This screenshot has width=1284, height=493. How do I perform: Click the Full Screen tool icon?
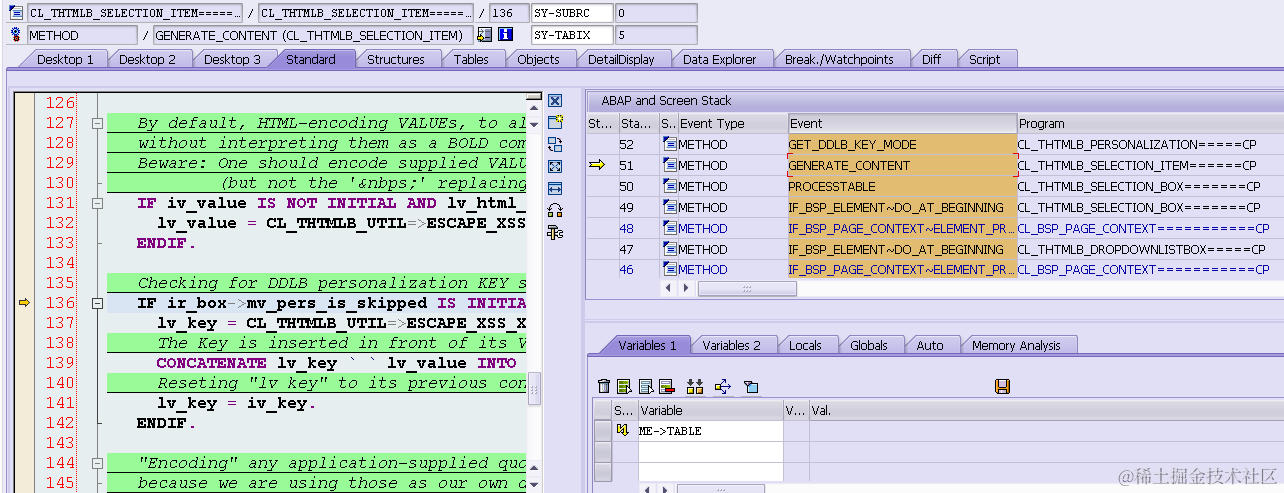555,167
